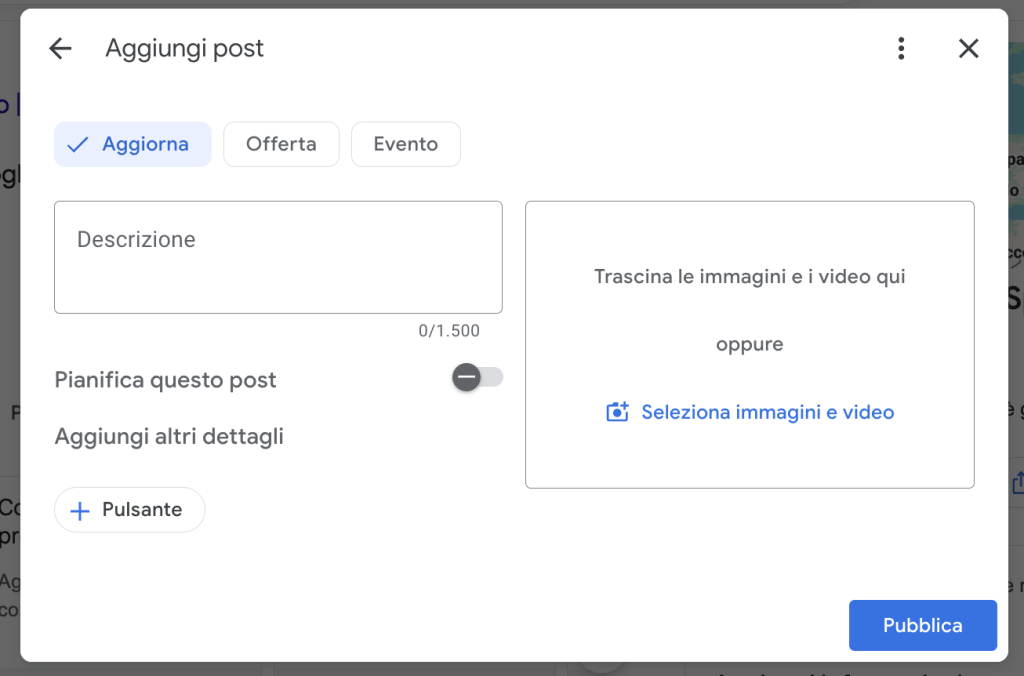
Task: Switch back to the Aggiorna post type
Action: tap(133, 144)
